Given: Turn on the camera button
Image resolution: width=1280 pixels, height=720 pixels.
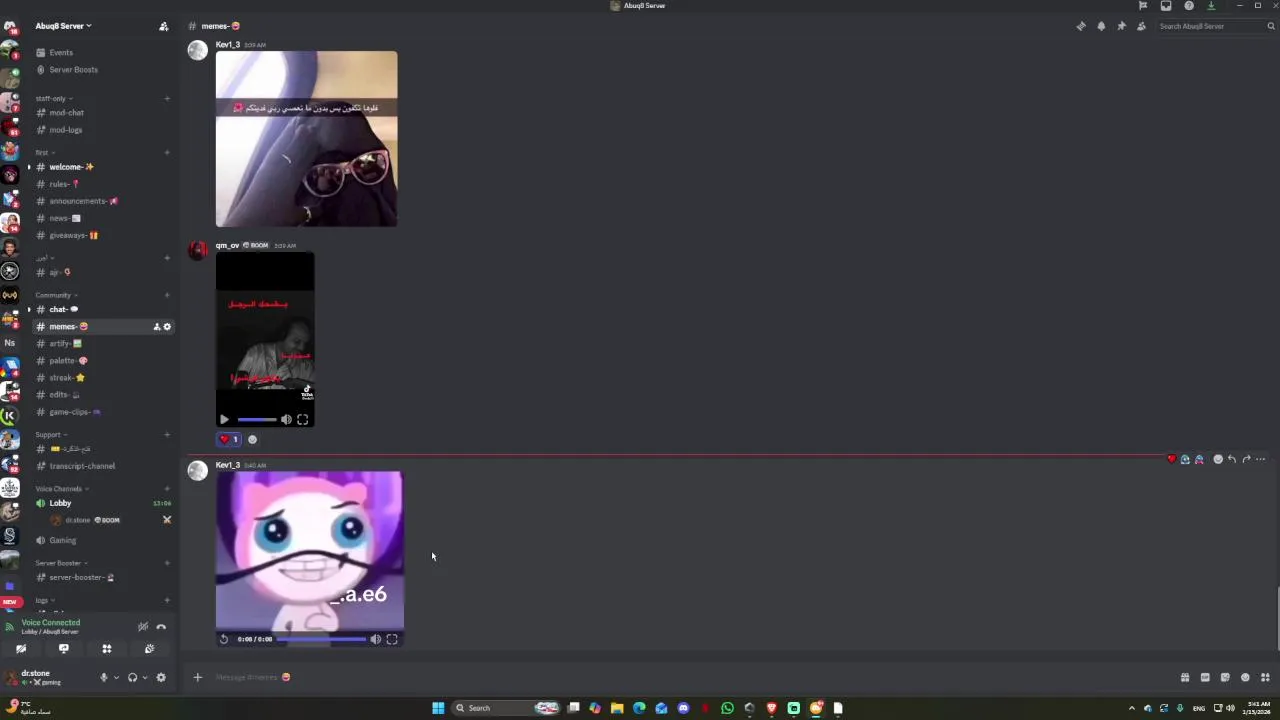Looking at the screenshot, I should pyautogui.click(x=21, y=649).
